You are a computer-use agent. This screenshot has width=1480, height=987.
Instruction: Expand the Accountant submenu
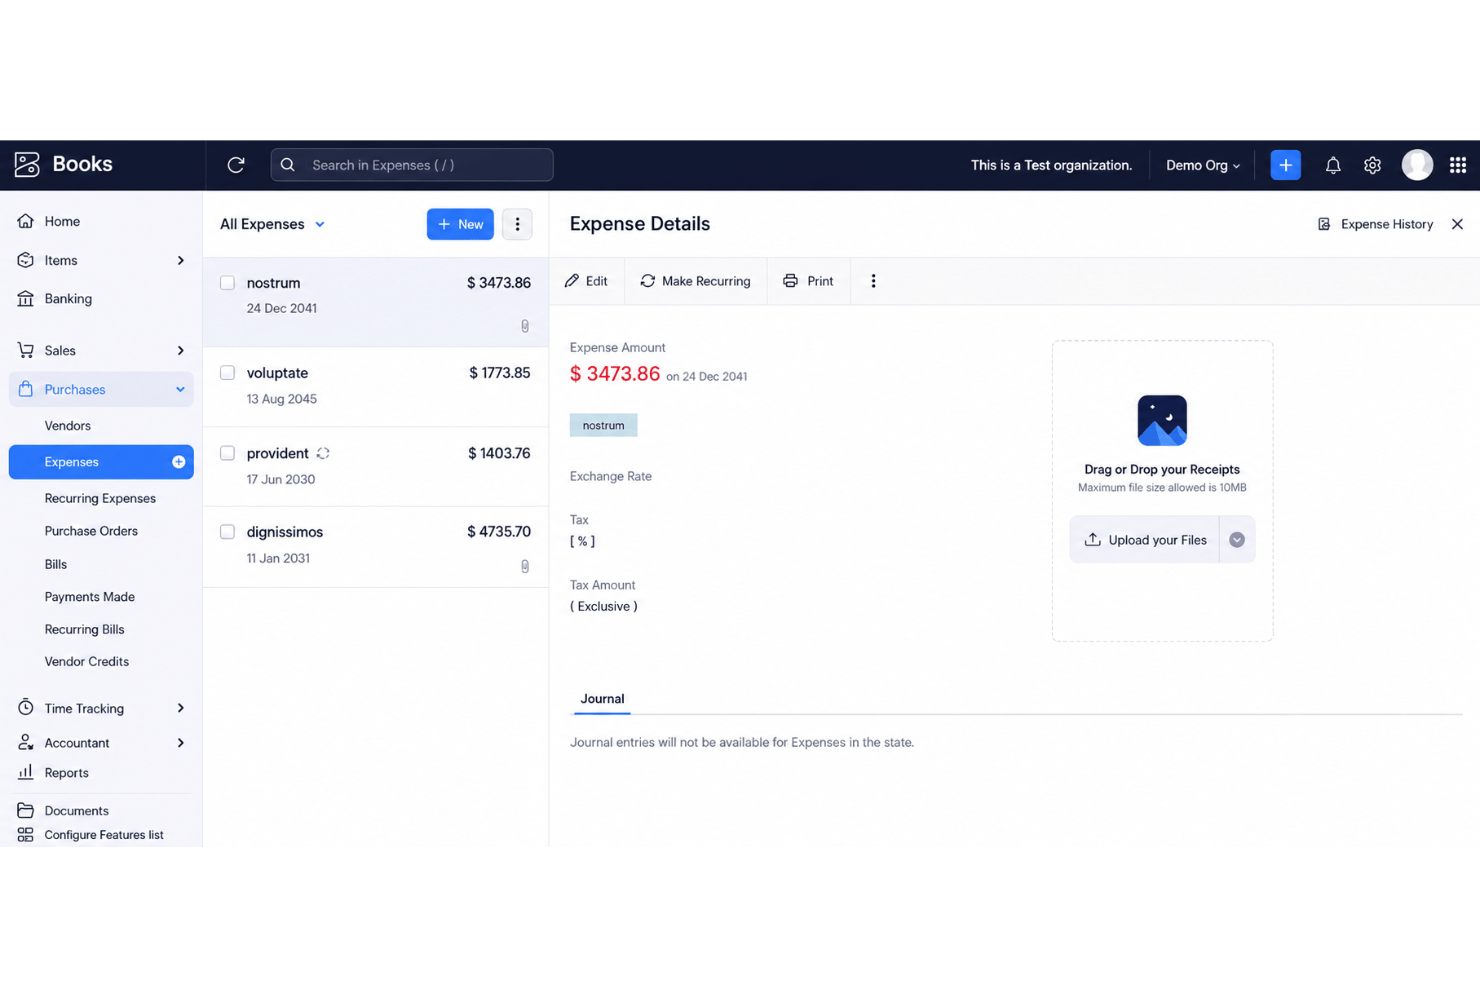point(181,743)
